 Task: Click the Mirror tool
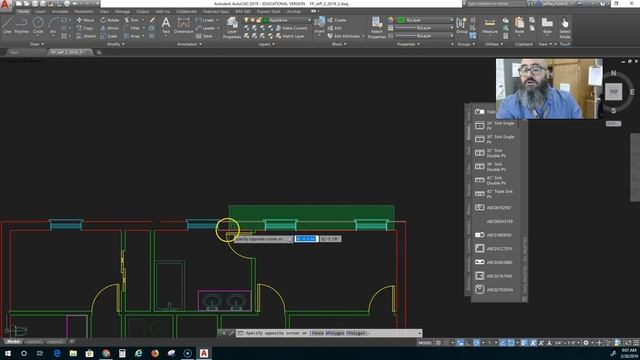[x=109, y=28]
